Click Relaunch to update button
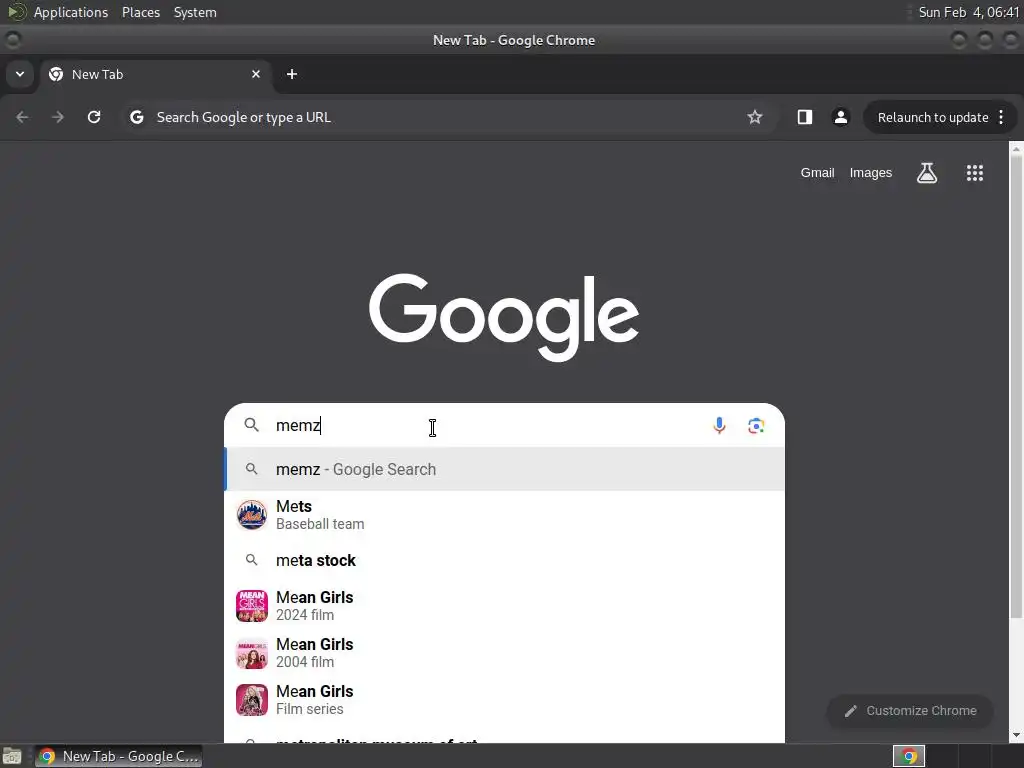 pyautogui.click(x=933, y=118)
